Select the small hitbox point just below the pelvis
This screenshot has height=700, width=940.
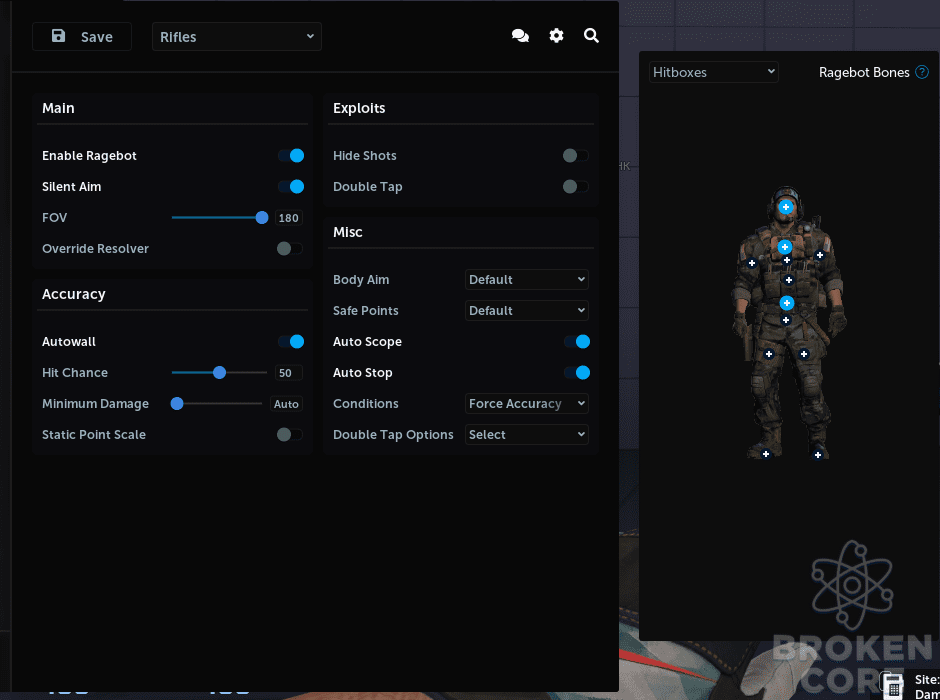click(x=786, y=320)
